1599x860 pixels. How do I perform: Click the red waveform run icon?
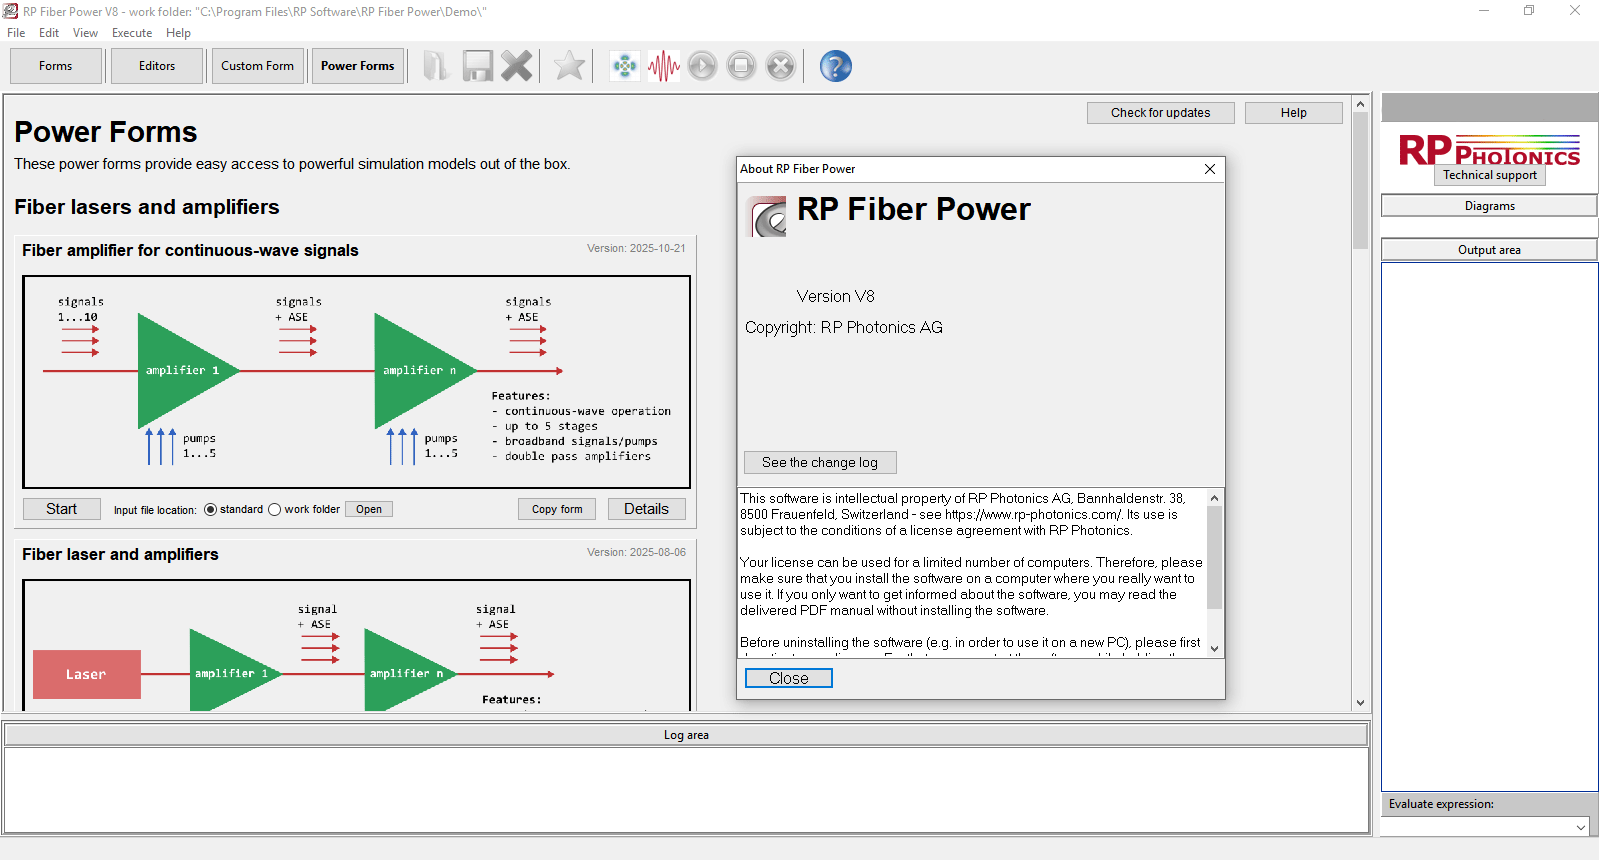tap(663, 66)
